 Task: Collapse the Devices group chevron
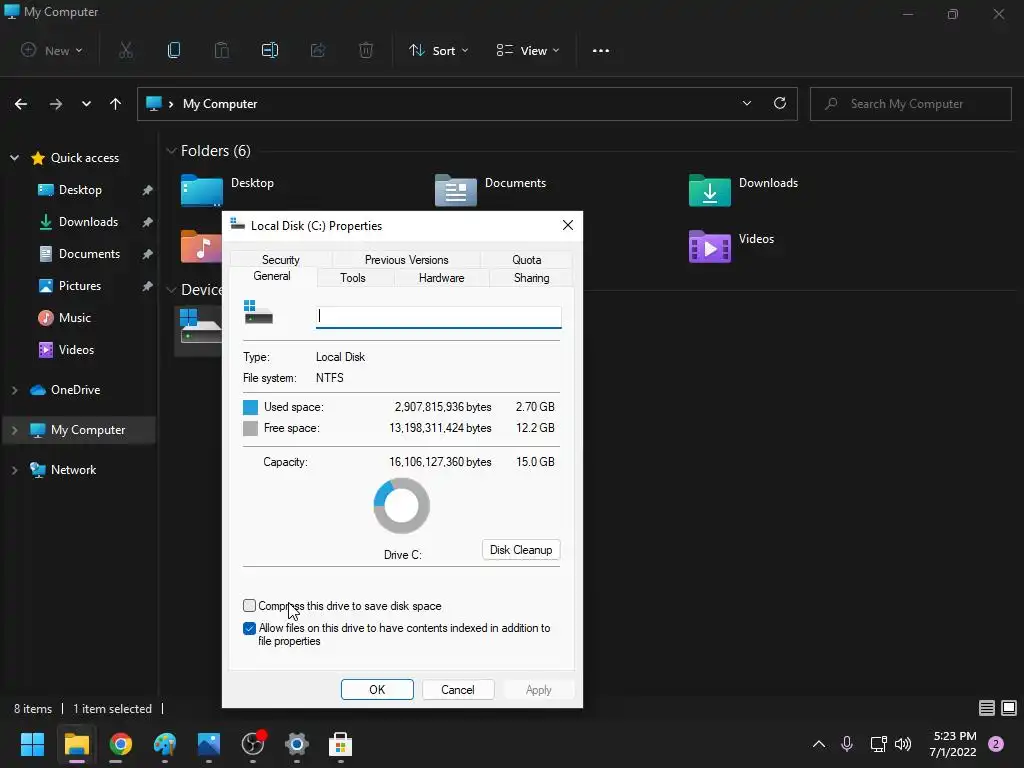tap(171, 289)
